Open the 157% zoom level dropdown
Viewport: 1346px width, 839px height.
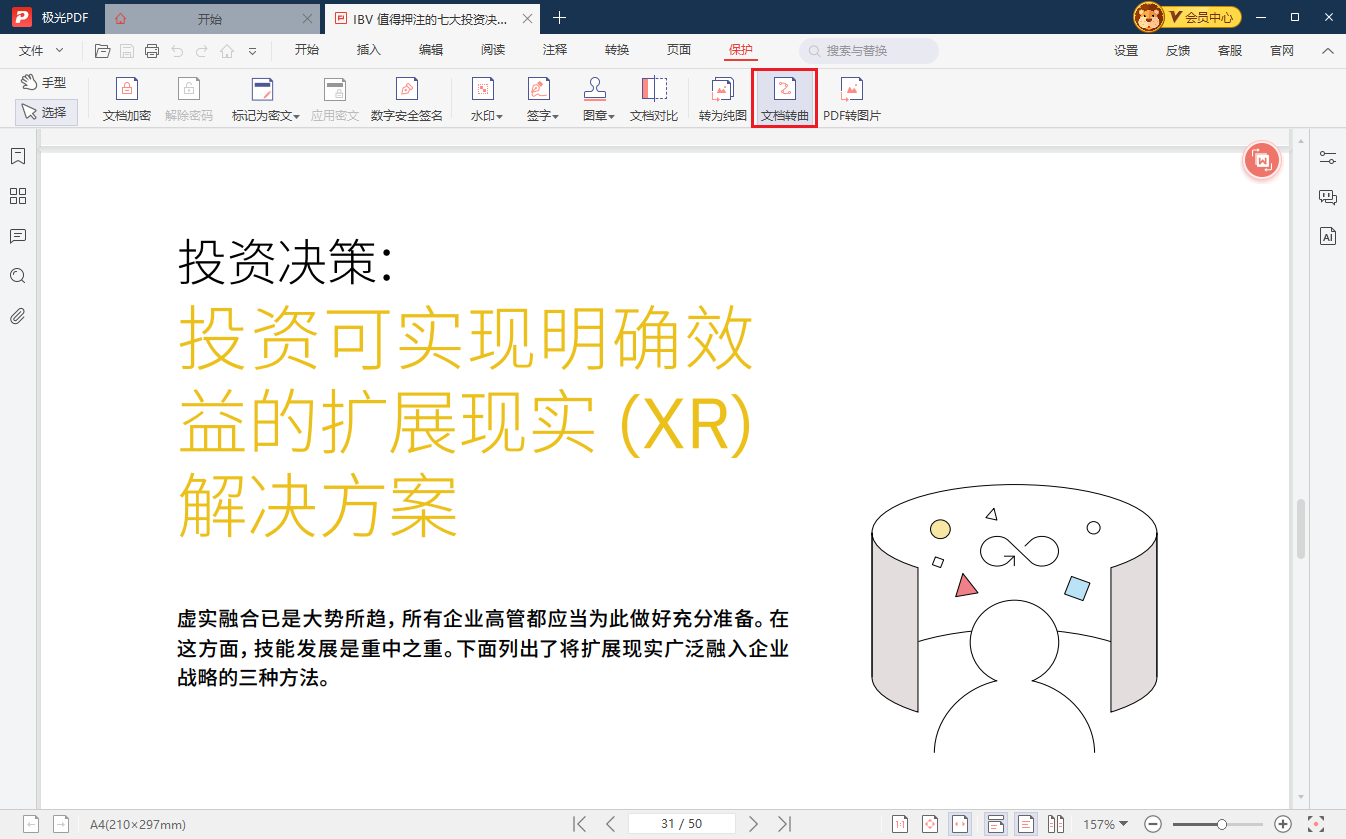(x=1105, y=824)
